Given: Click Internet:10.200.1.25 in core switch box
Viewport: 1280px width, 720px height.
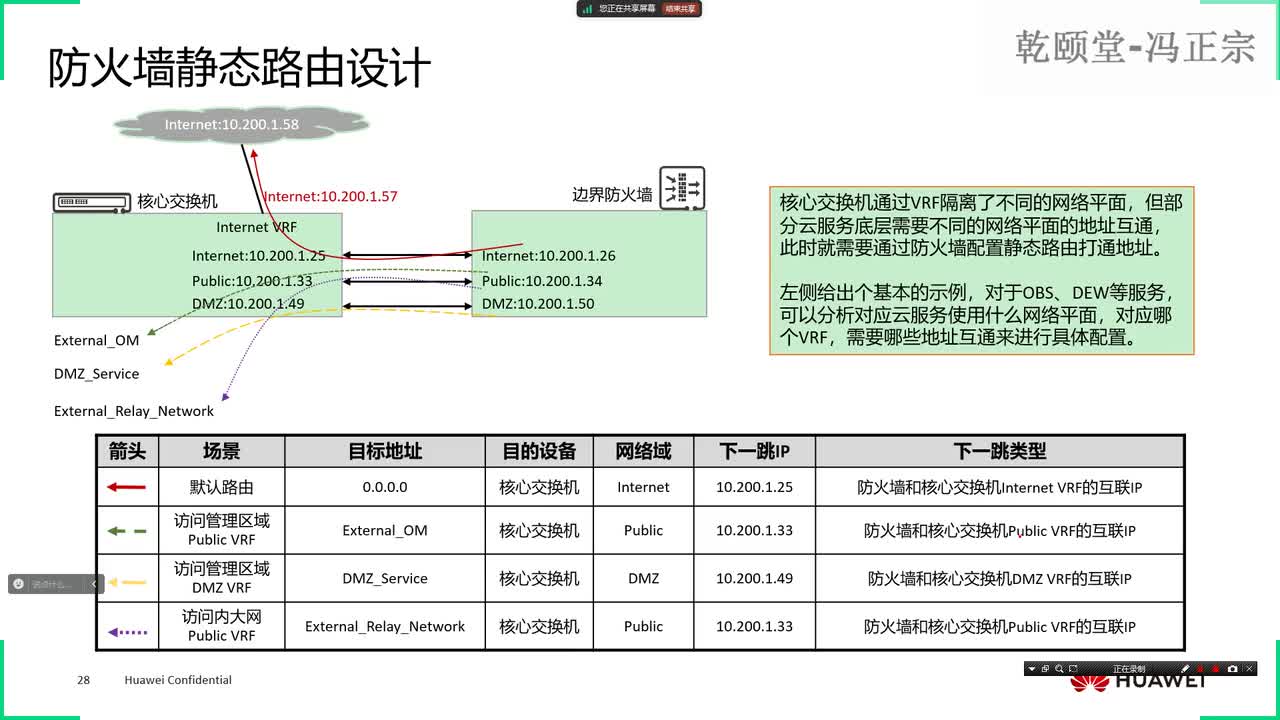Looking at the screenshot, I should [x=259, y=256].
